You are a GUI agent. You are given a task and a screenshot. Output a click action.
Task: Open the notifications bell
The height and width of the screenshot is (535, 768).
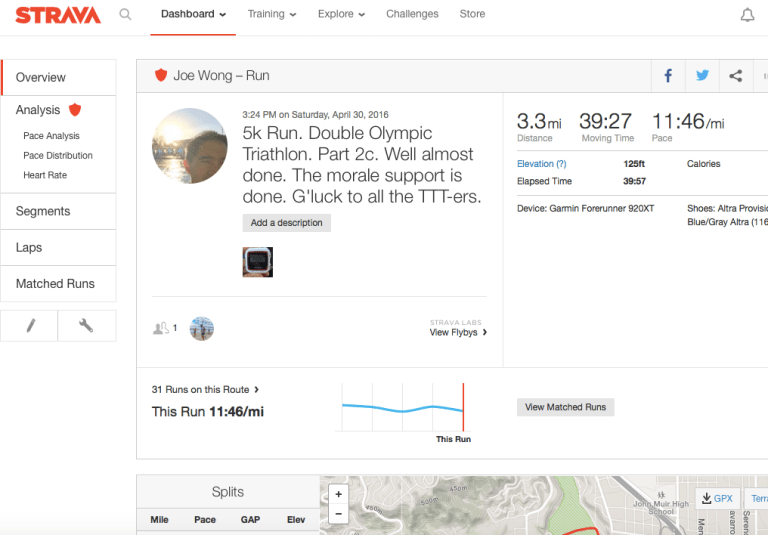click(747, 15)
